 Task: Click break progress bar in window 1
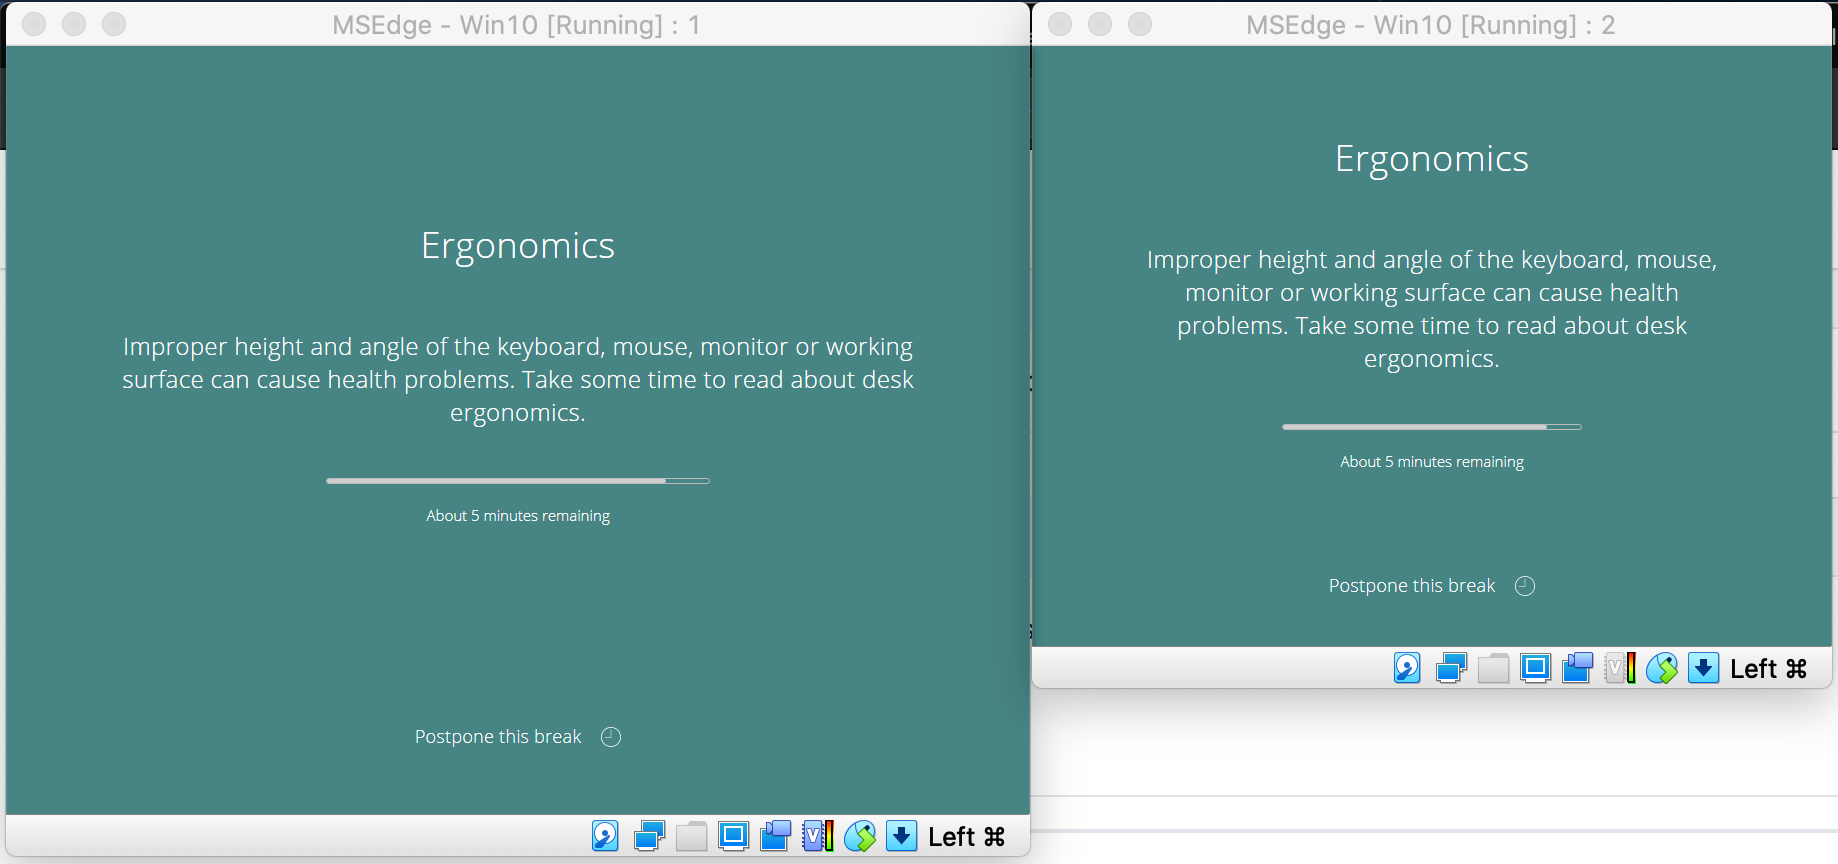pyautogui.click(x=518, y=481)
